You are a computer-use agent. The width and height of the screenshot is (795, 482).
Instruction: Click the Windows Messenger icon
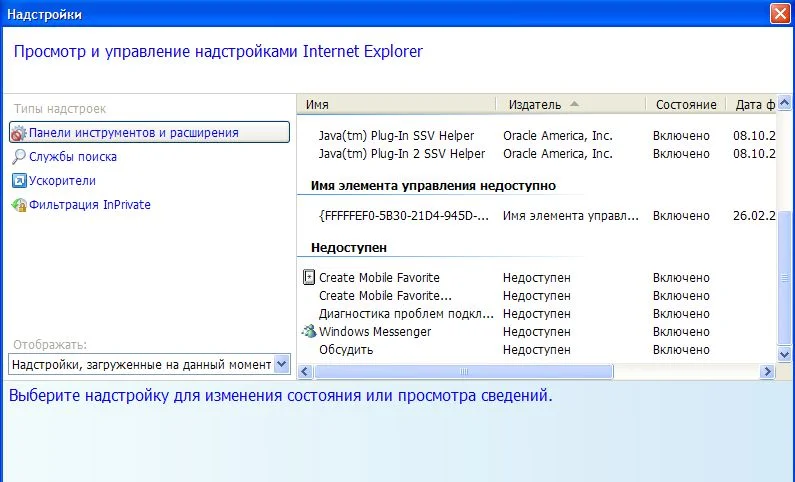309,331
